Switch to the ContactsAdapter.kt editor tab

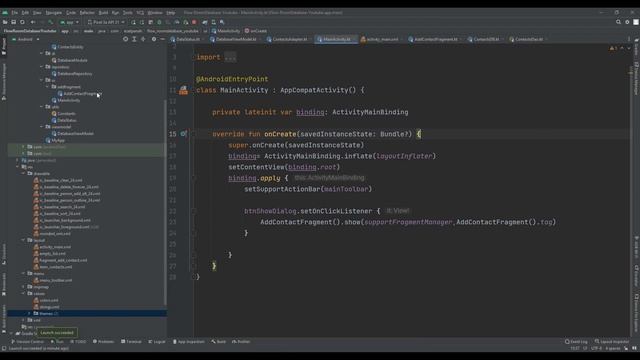click(x=289, y=39)
